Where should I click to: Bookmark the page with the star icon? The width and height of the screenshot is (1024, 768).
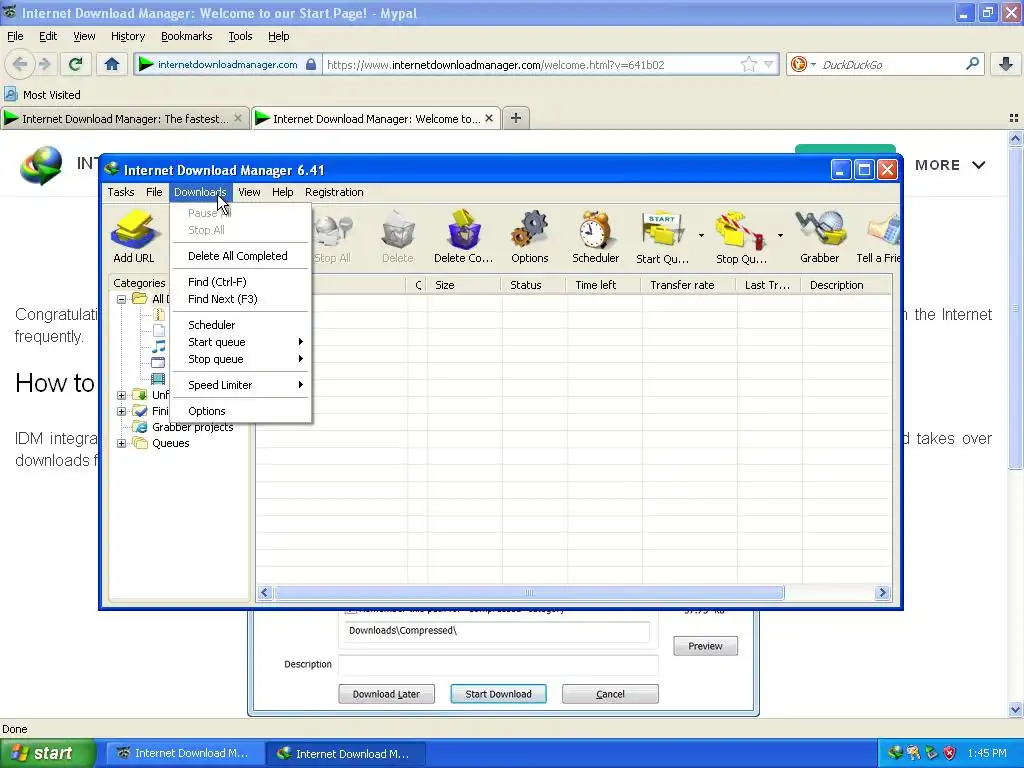click(x=748, y=64)
